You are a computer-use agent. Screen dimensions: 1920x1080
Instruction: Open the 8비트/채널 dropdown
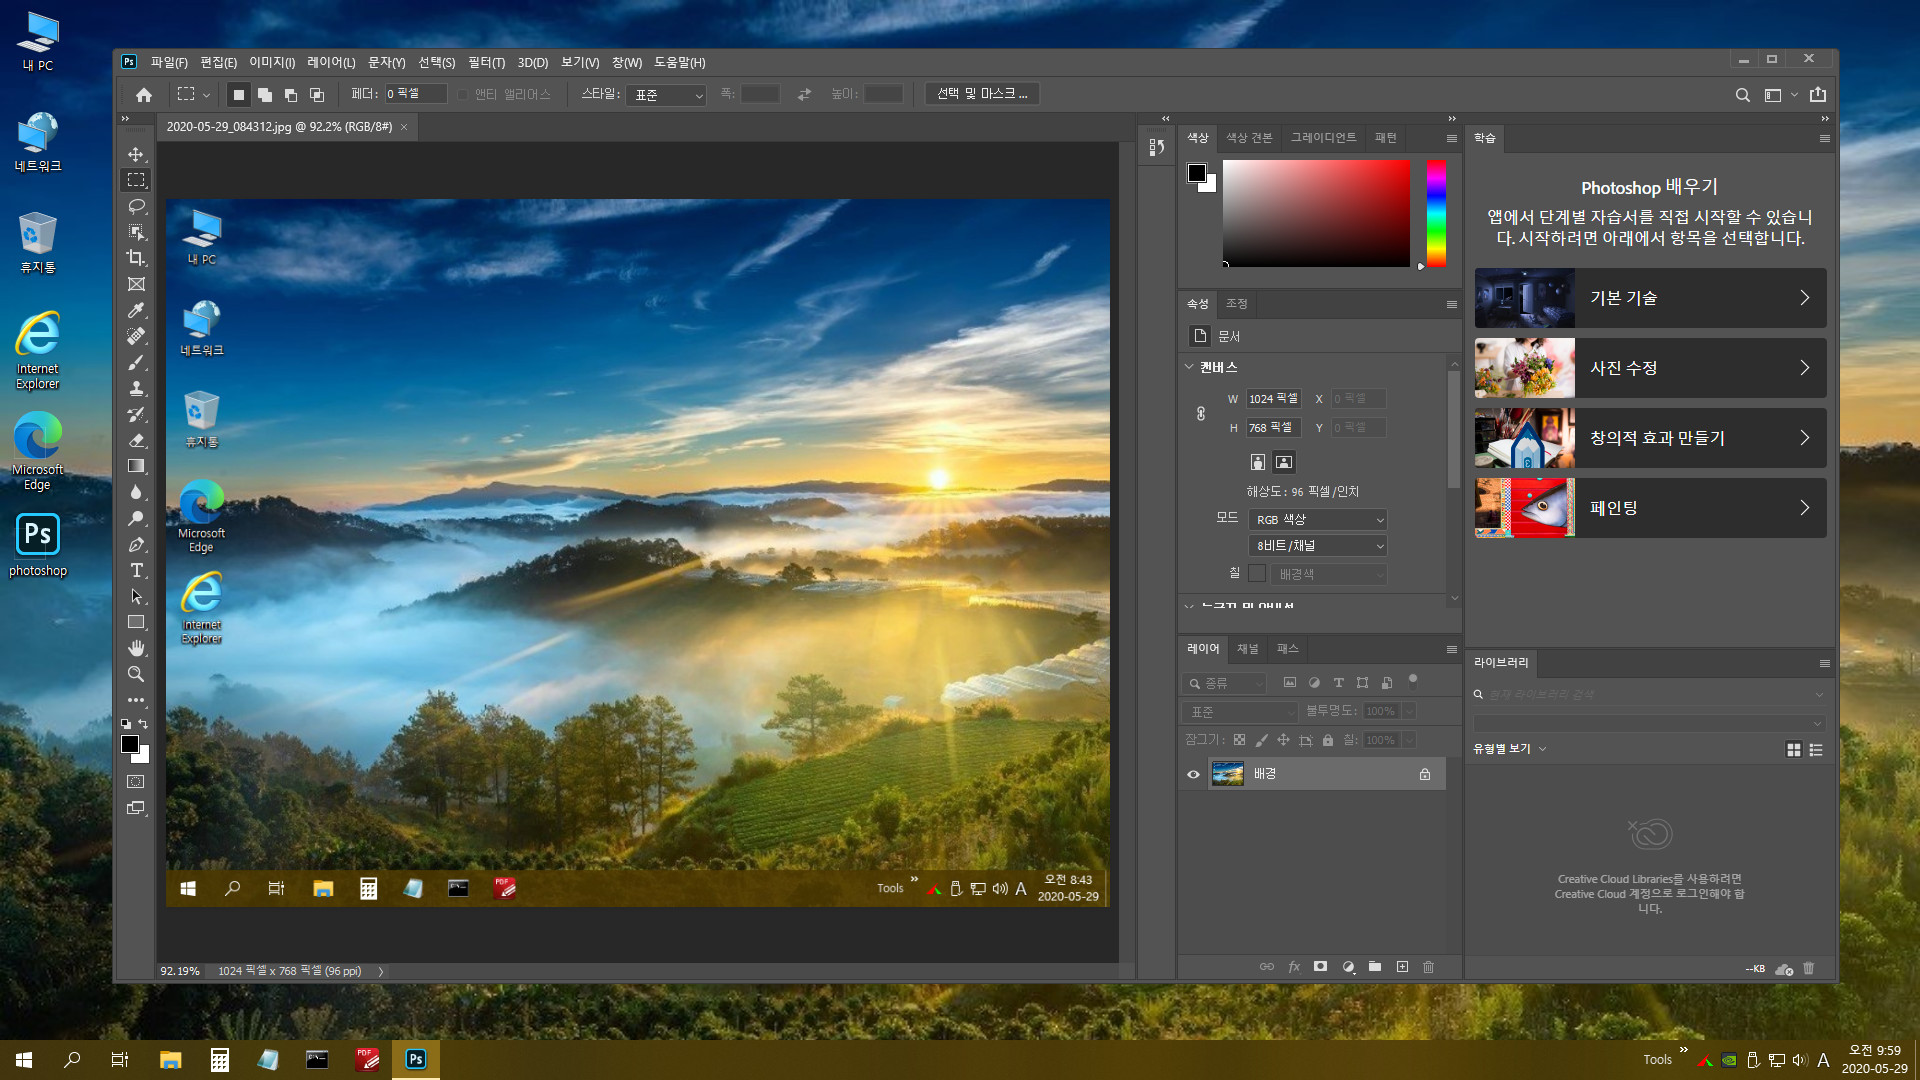[1318, 546]
